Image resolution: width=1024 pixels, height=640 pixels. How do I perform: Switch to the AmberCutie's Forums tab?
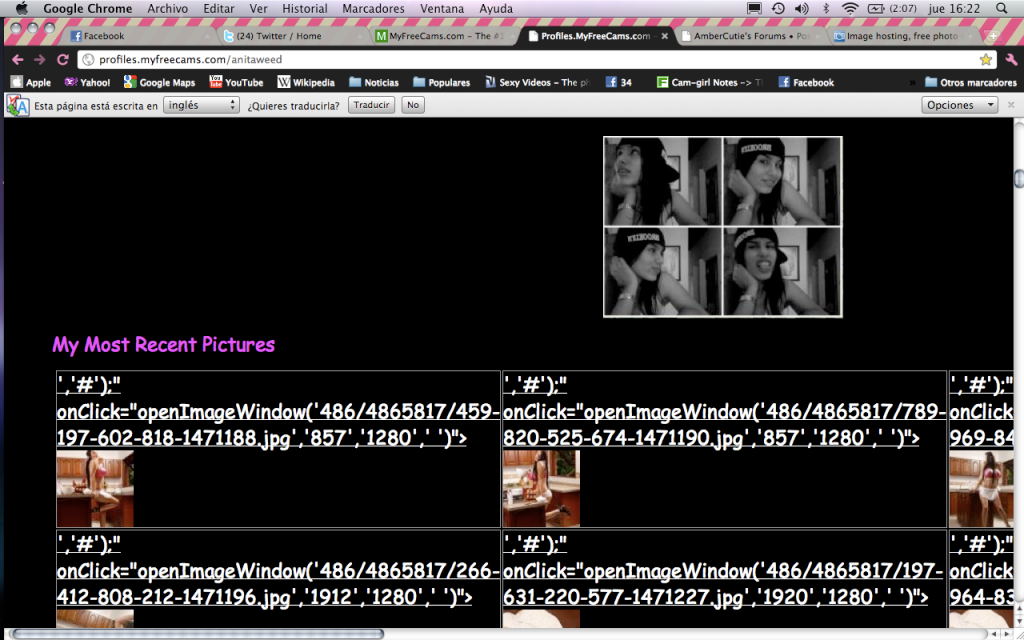pos(748,36)
